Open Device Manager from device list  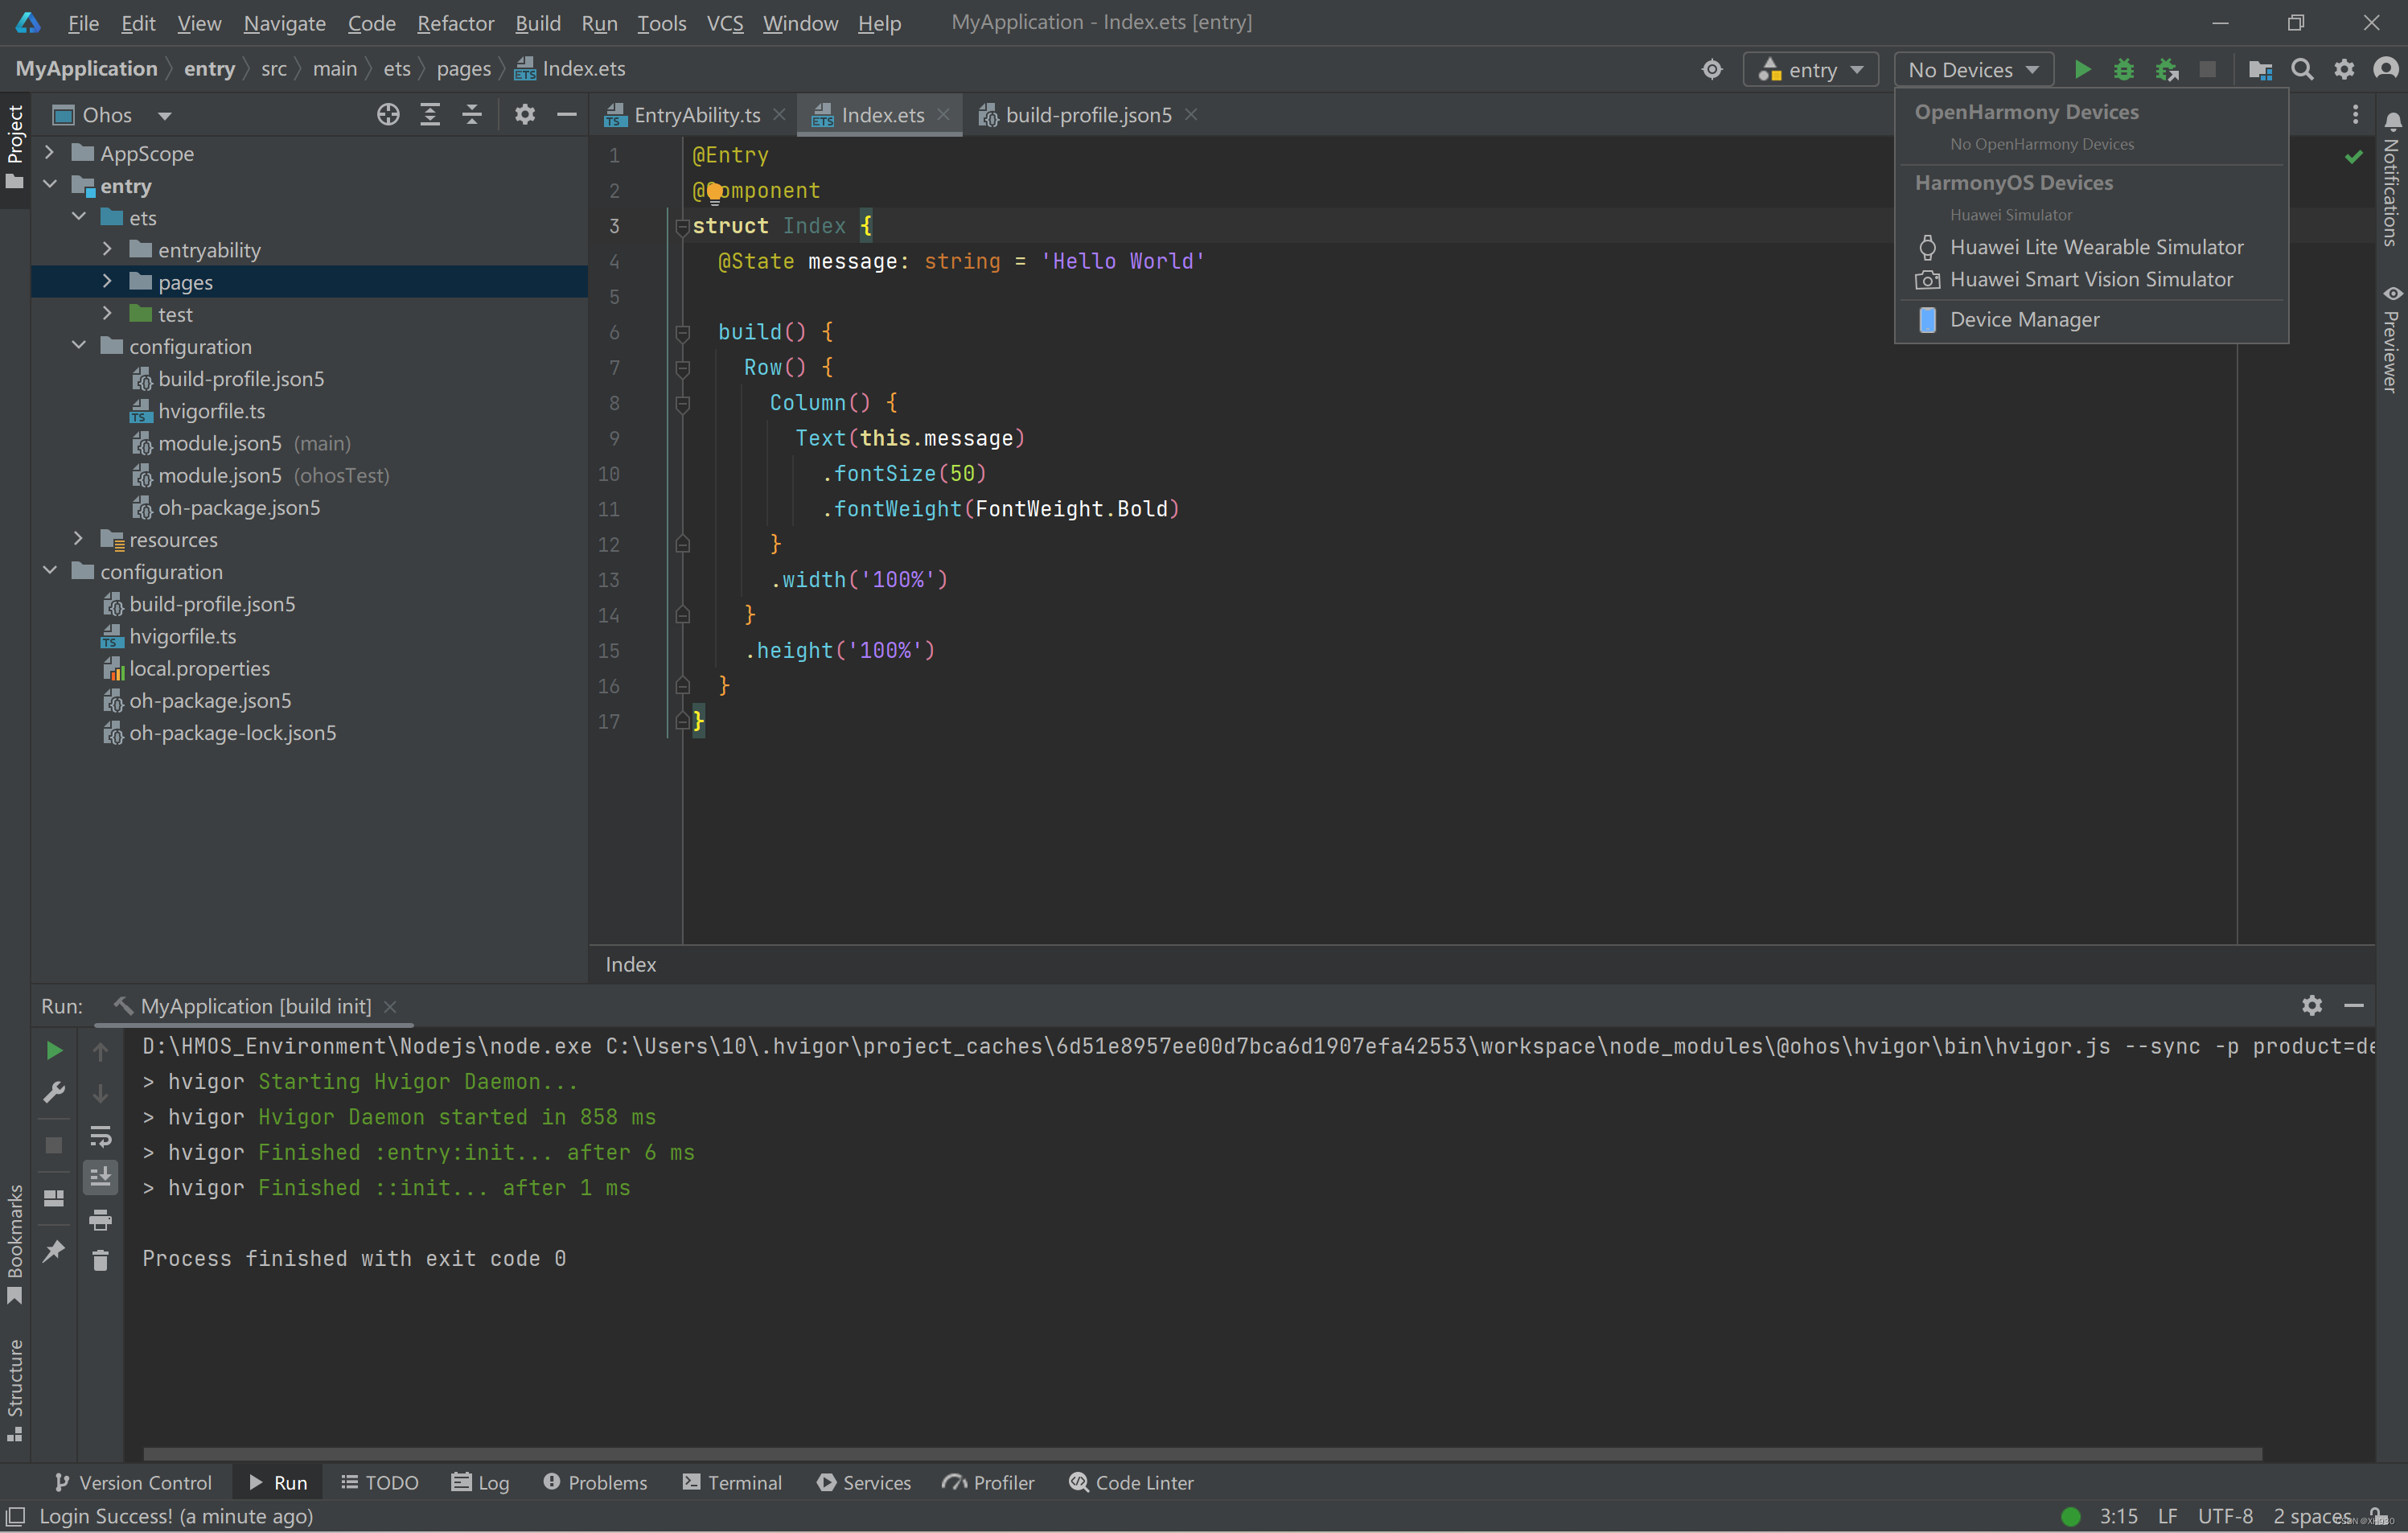[2024, 320]
